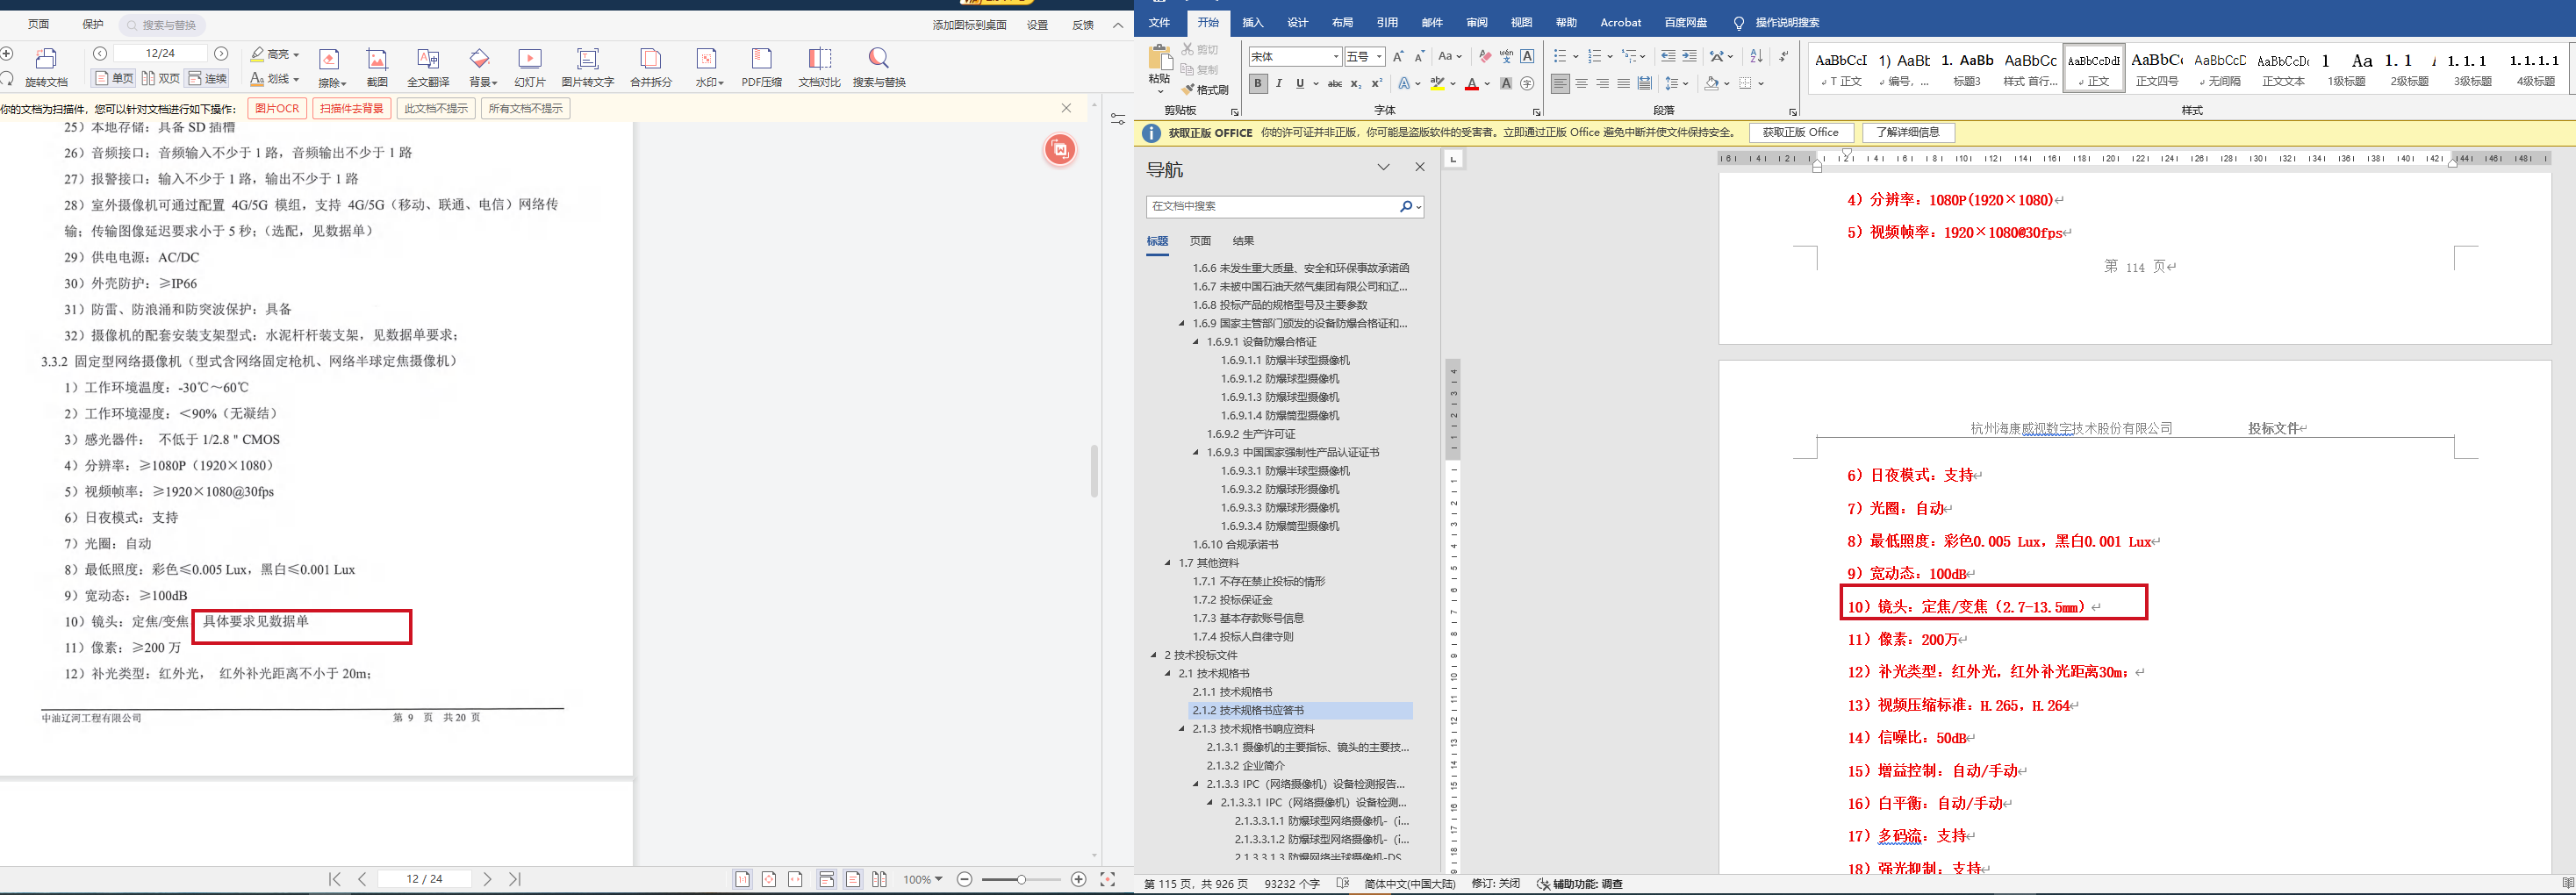Screen dimensions: 2576x895
Task: Zoom out with the minus icon in PDF reader
Action: point(965,879)
